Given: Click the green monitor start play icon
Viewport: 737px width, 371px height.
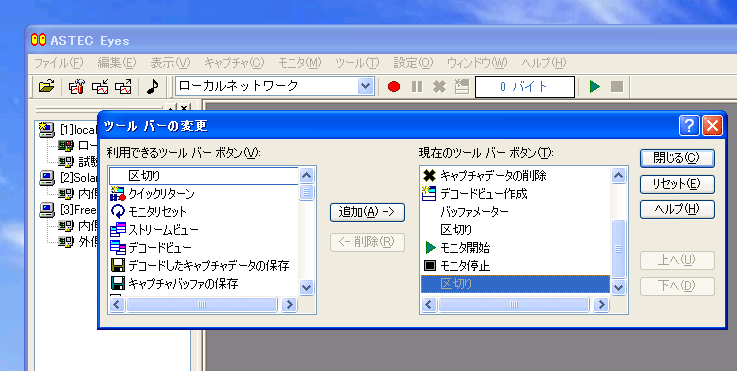Looking at the screenshot, I should [595, 87].
